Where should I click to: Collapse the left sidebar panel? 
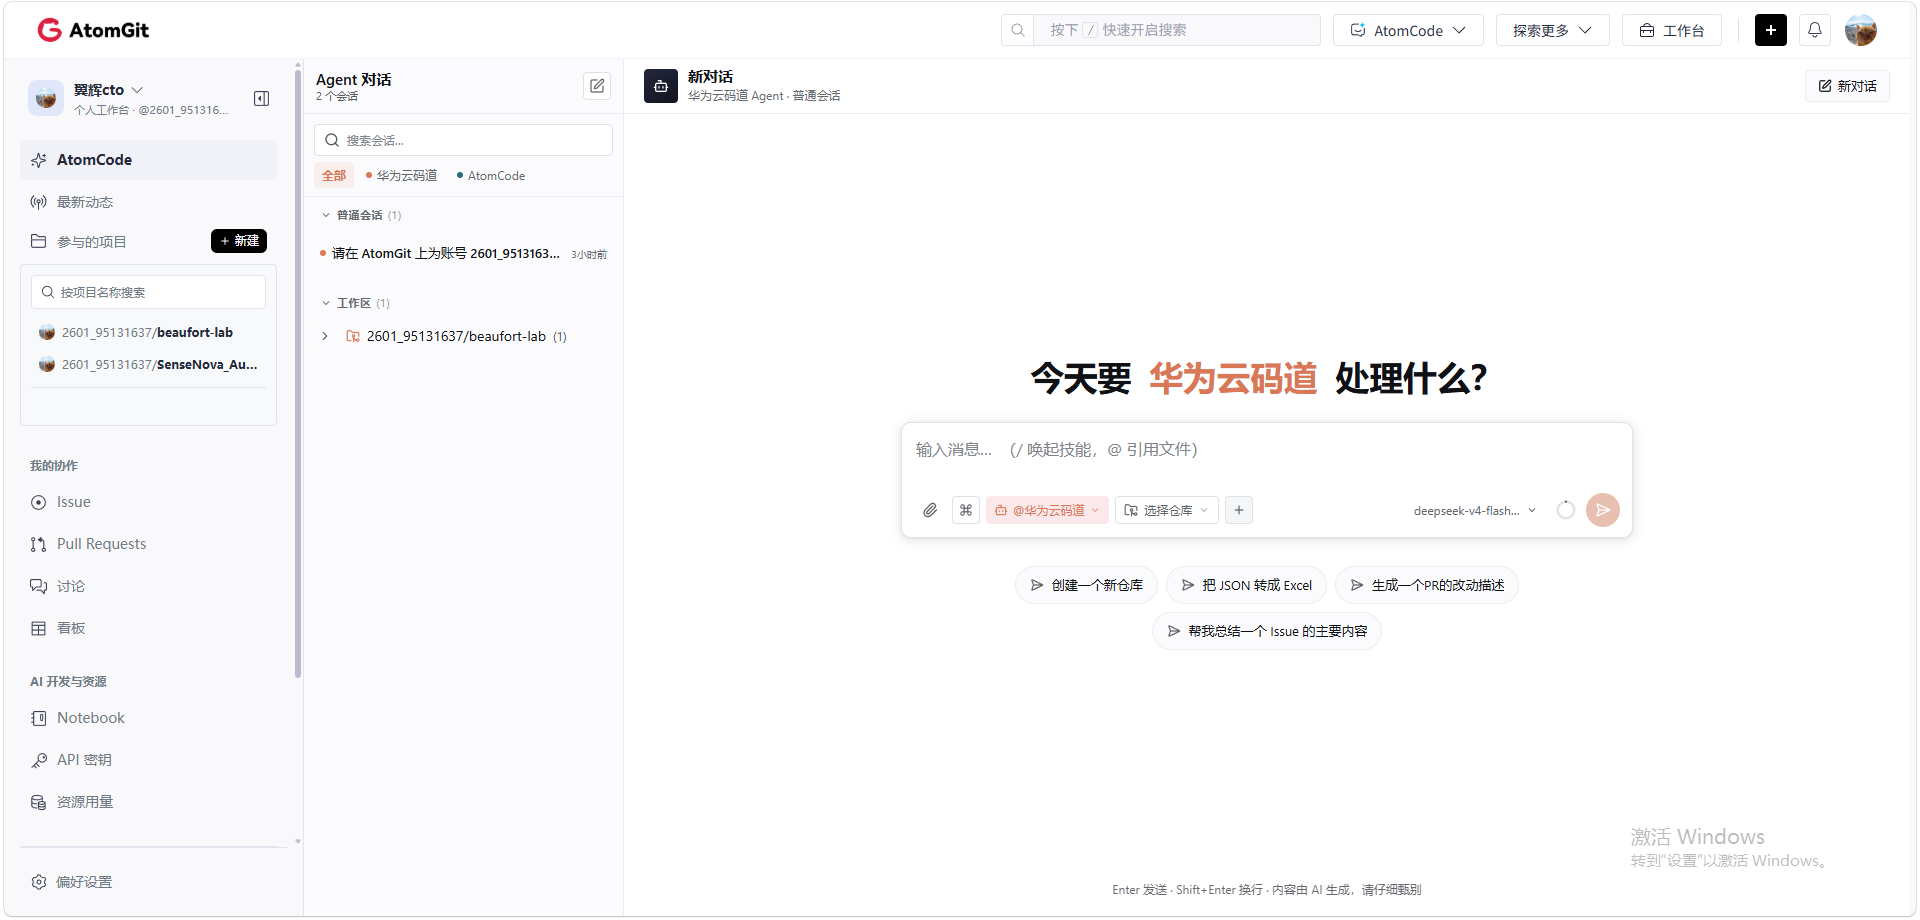point(261,98)
